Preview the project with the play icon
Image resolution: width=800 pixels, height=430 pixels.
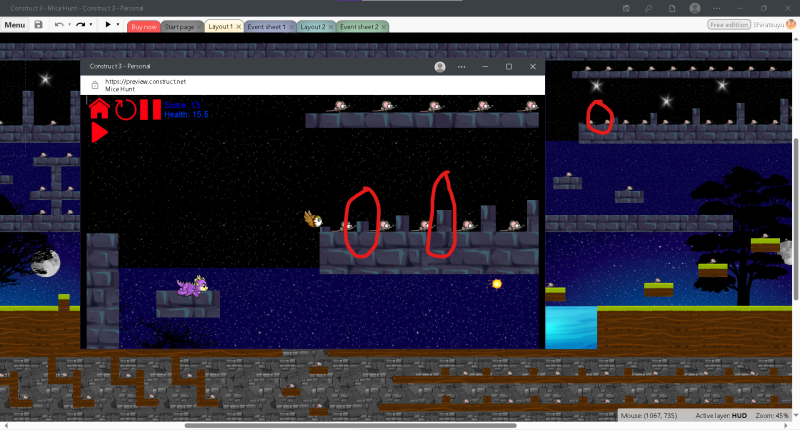coord(108,24)
